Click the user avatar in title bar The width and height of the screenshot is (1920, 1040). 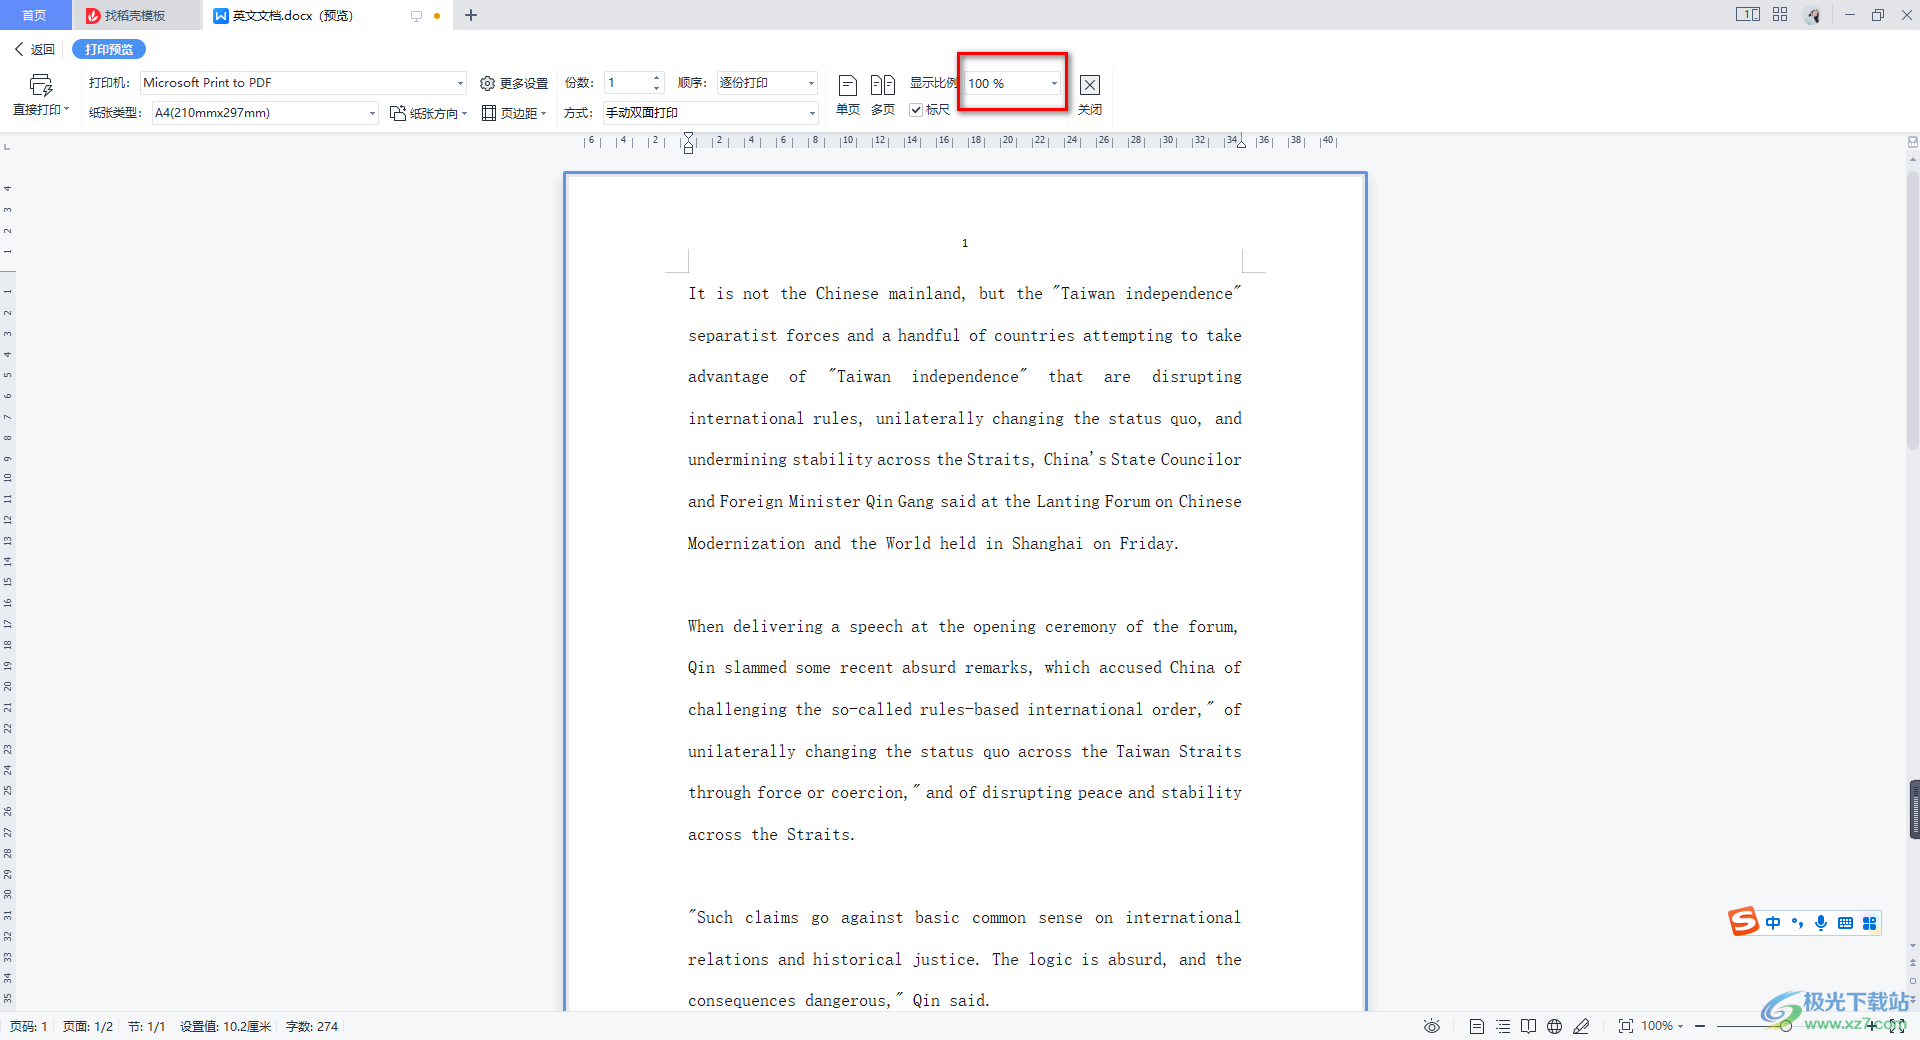[1813, 15]
